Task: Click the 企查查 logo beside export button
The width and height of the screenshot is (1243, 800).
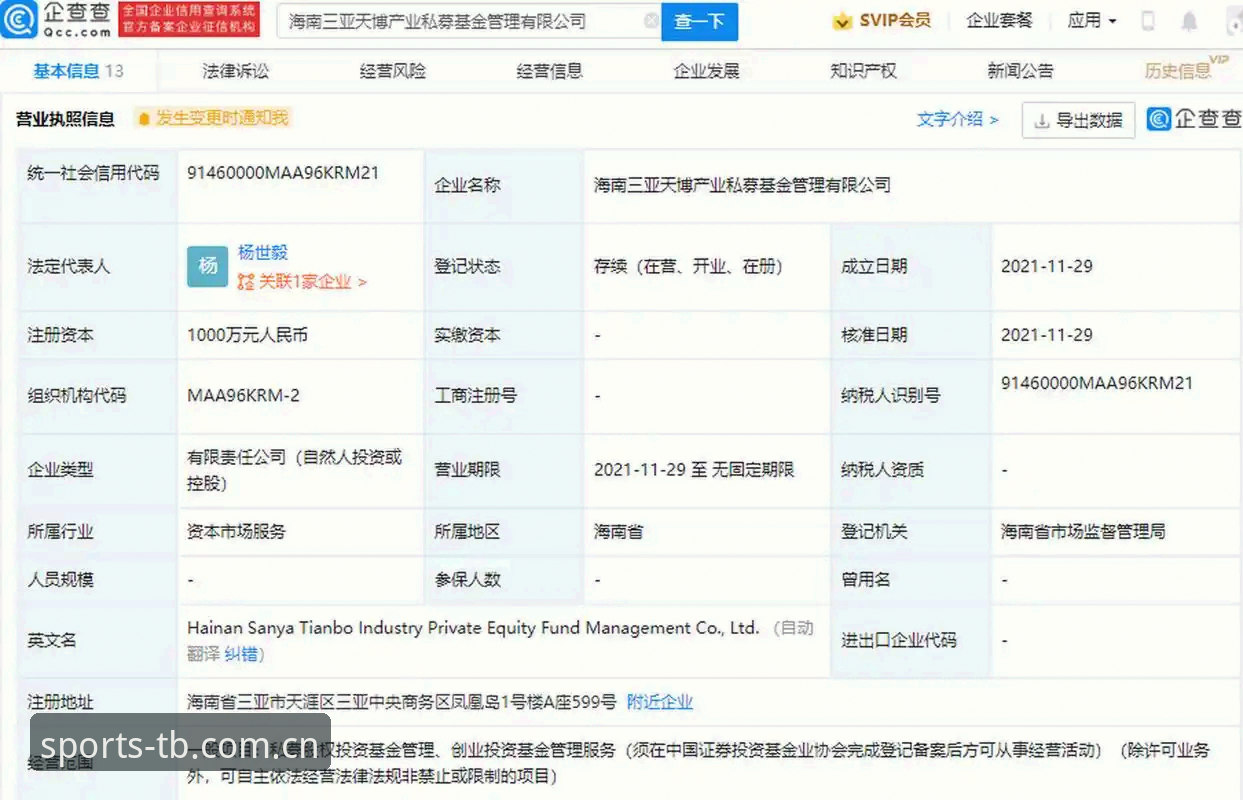Action: pos(1193,119)
